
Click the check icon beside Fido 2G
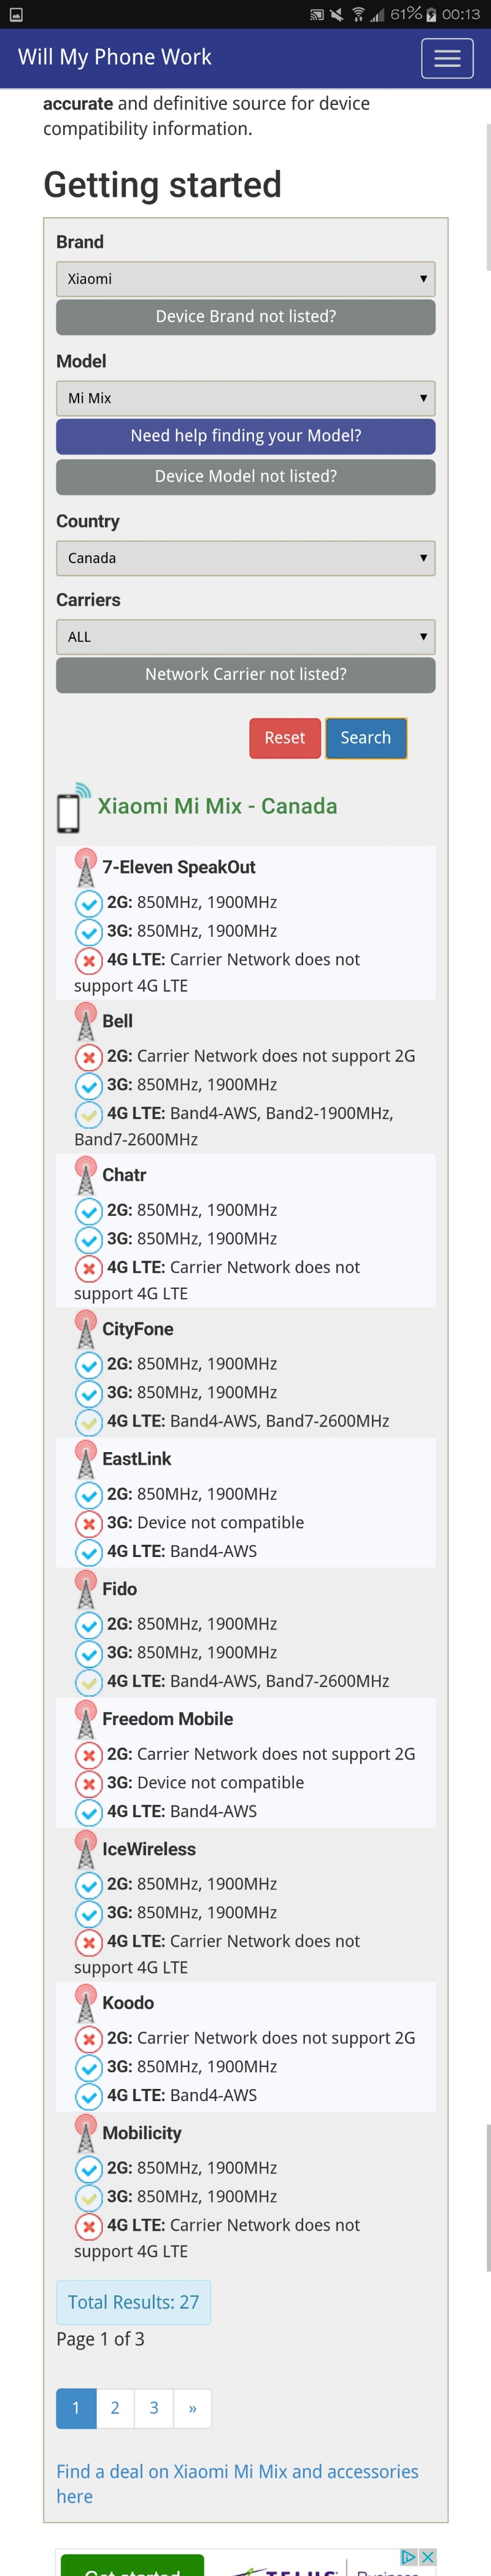(89, 1625)
